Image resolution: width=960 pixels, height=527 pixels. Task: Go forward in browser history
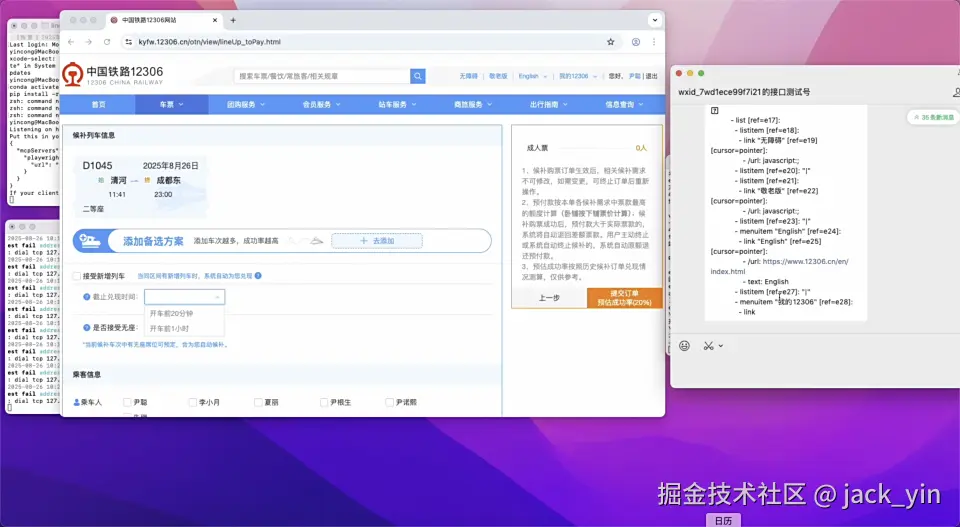tap(89, 42)
